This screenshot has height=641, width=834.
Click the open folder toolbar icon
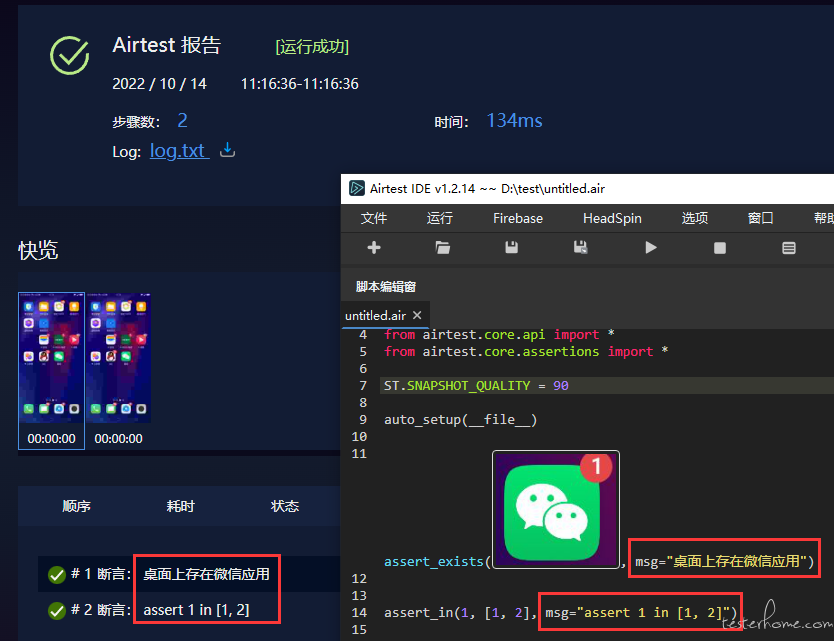point(443,247)
